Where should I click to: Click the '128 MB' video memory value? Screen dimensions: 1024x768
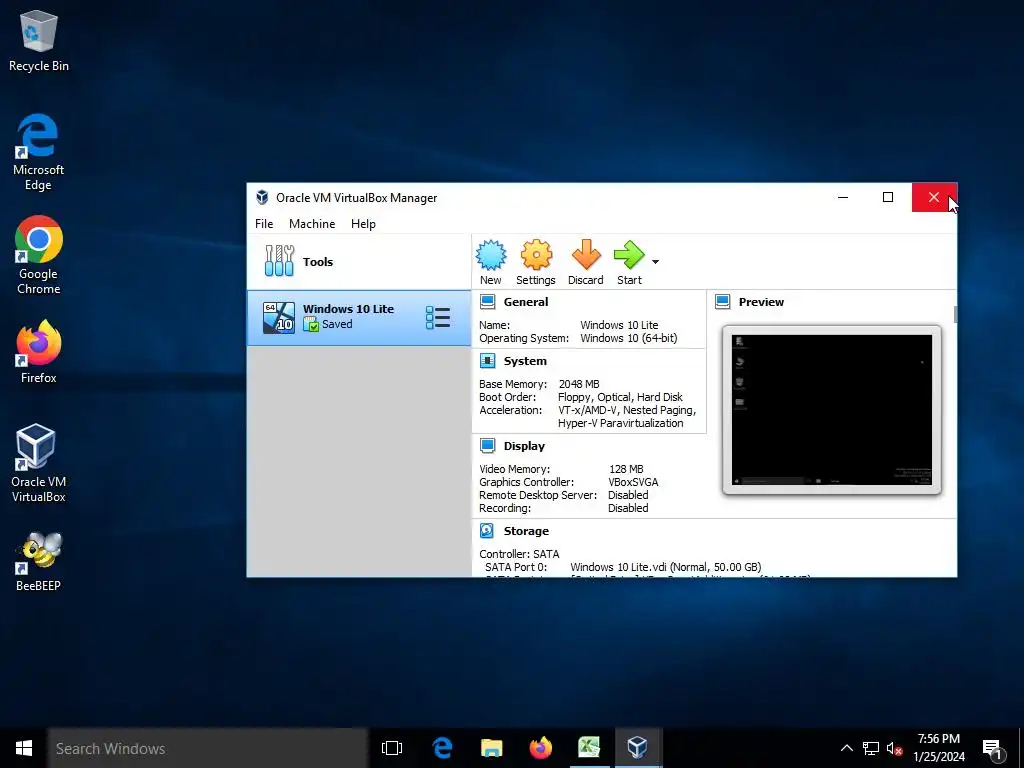pos(626,469)
